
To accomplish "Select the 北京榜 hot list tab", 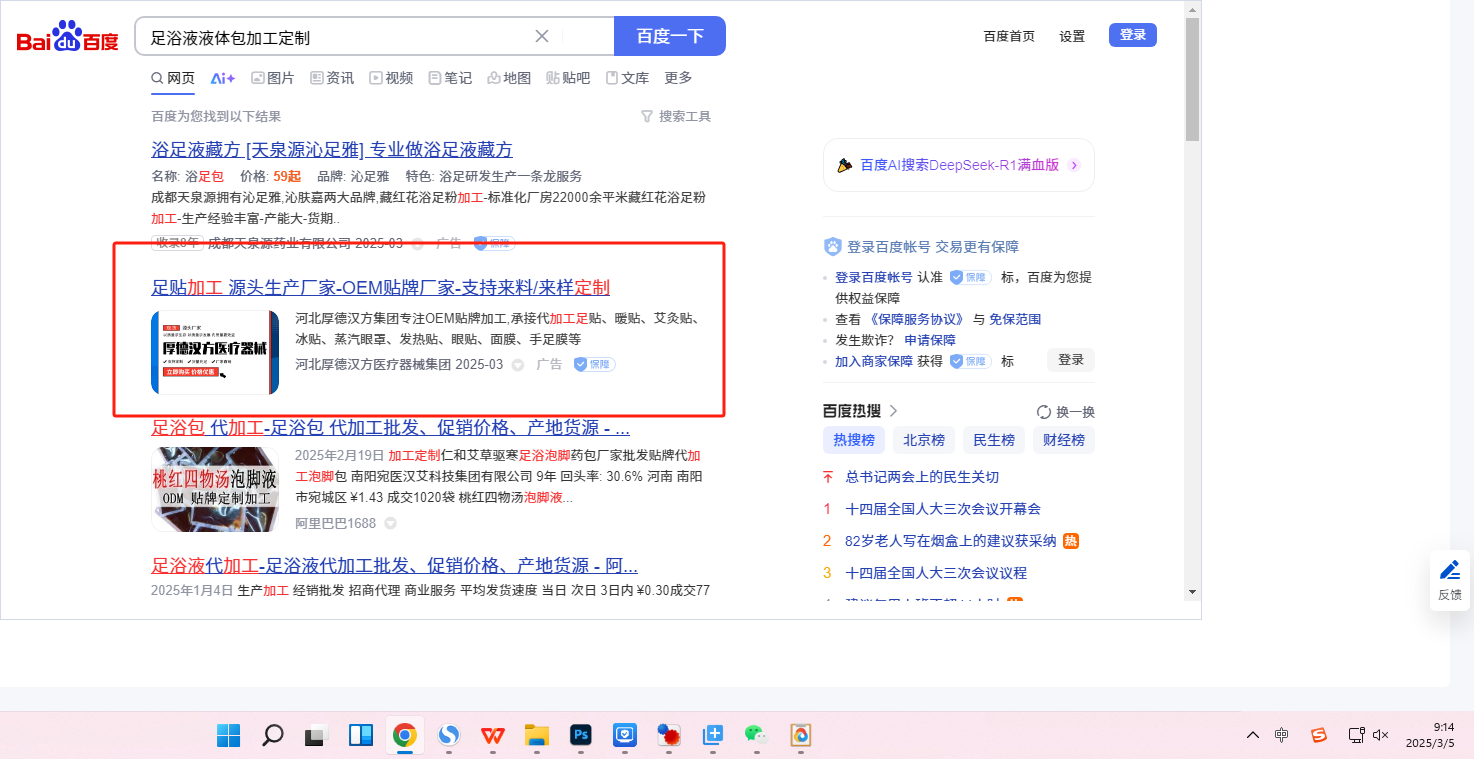I will pos(923,440).
